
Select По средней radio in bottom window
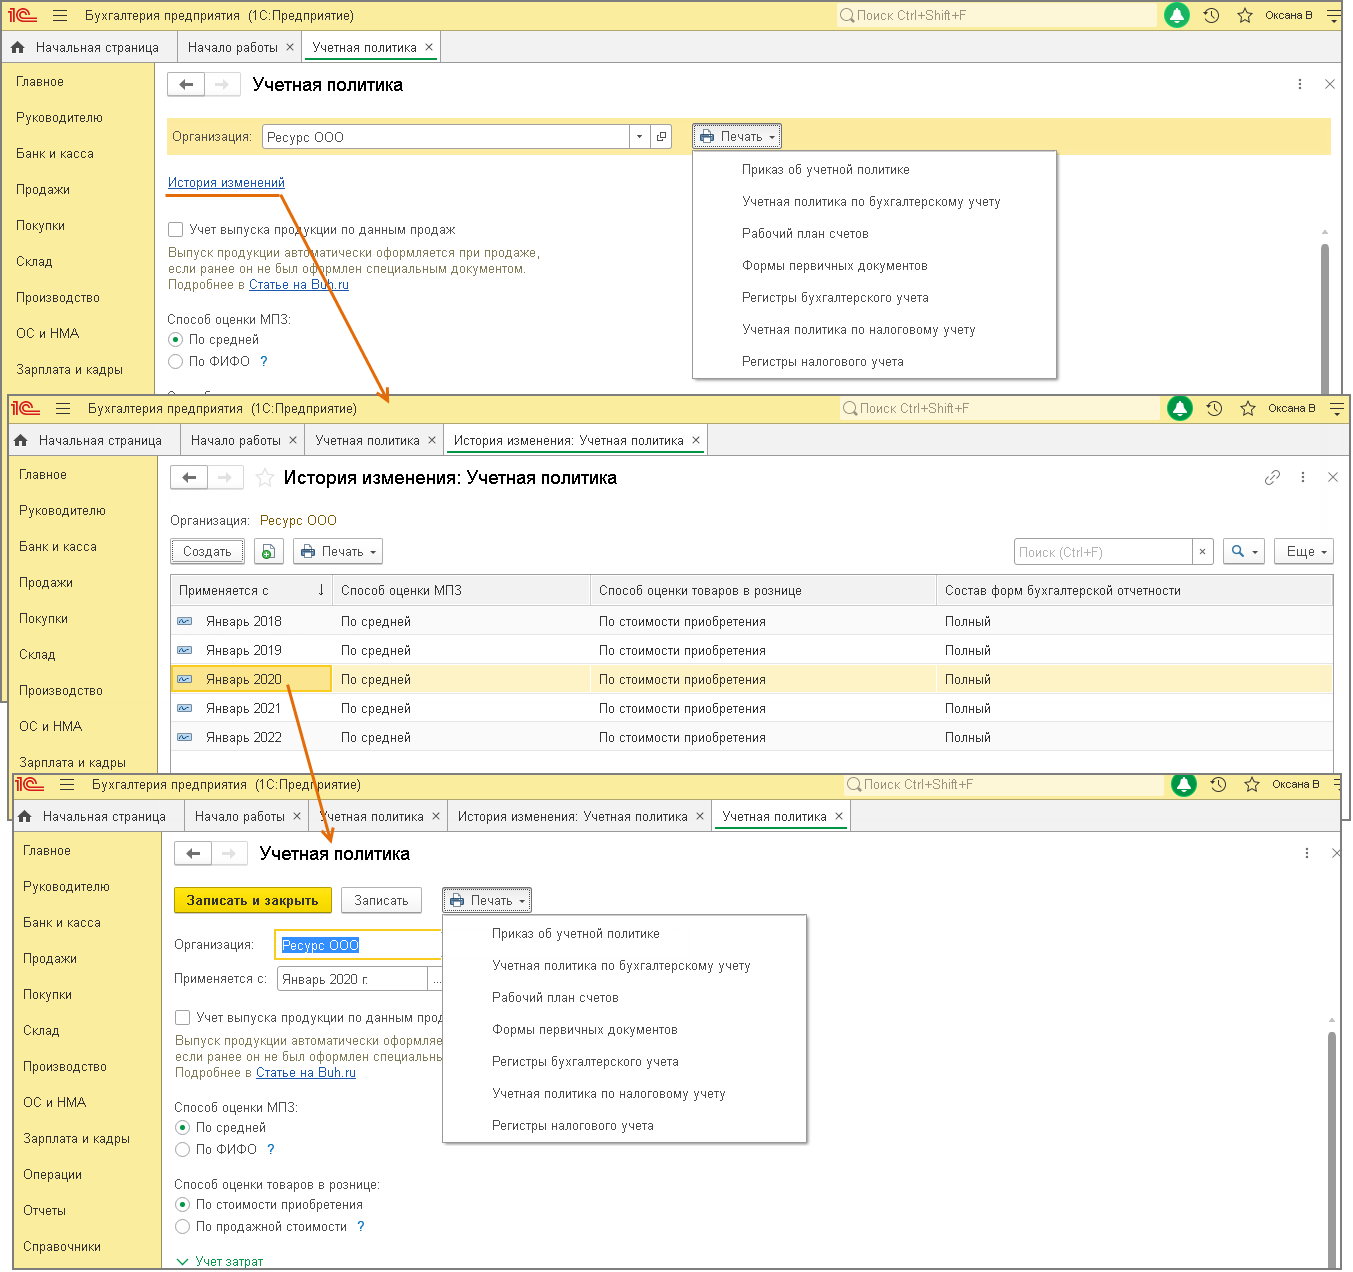(183, 1128)
